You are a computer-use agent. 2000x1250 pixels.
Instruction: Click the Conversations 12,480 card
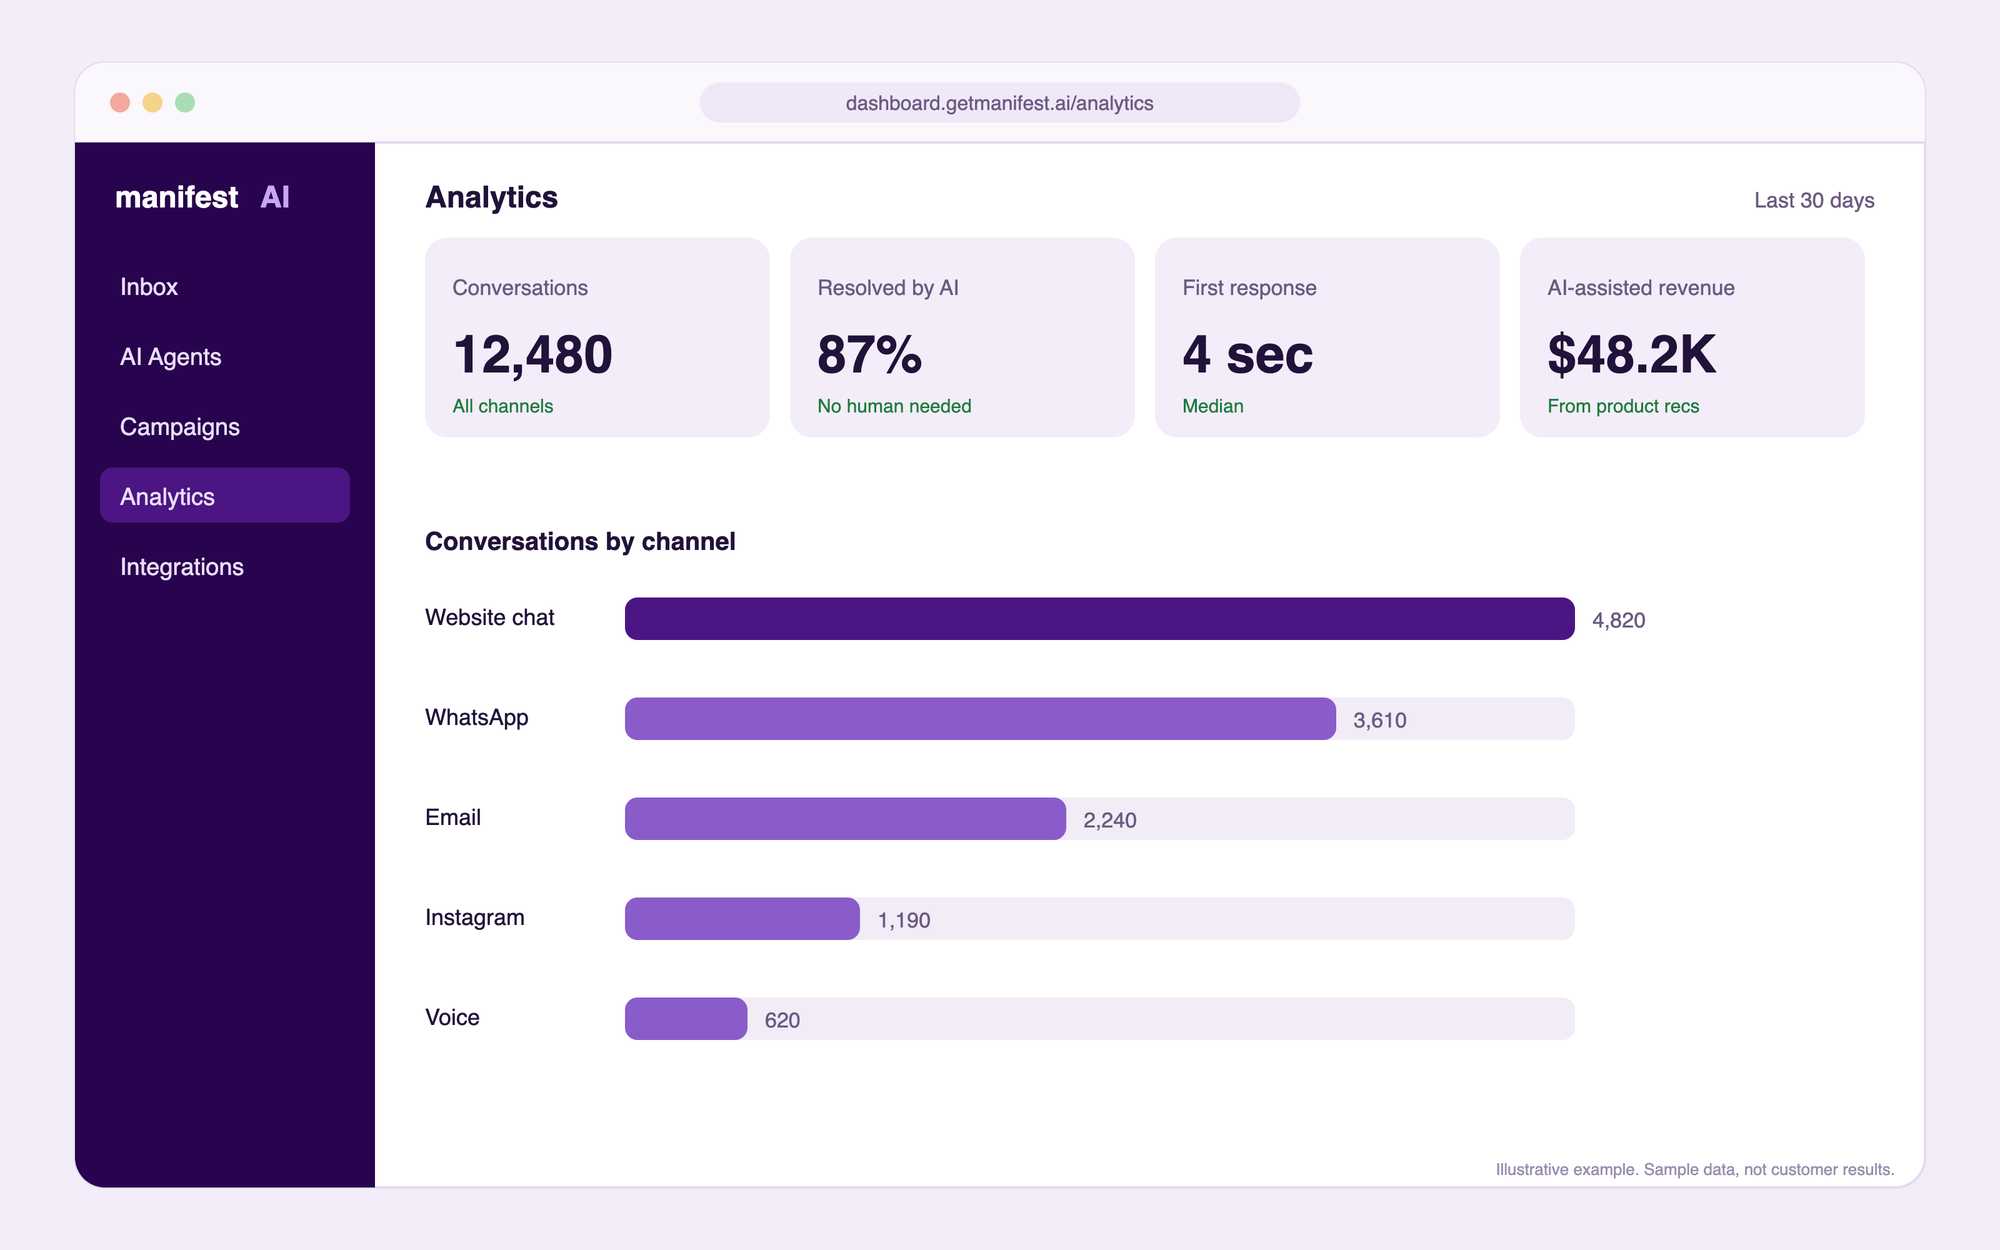[x=597, y=337]
